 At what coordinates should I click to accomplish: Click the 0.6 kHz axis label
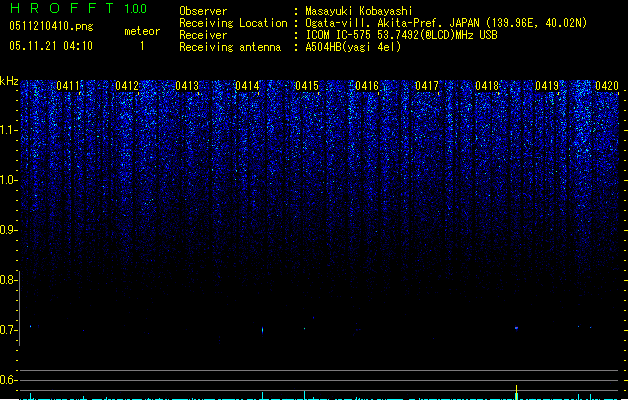(8, 380)
